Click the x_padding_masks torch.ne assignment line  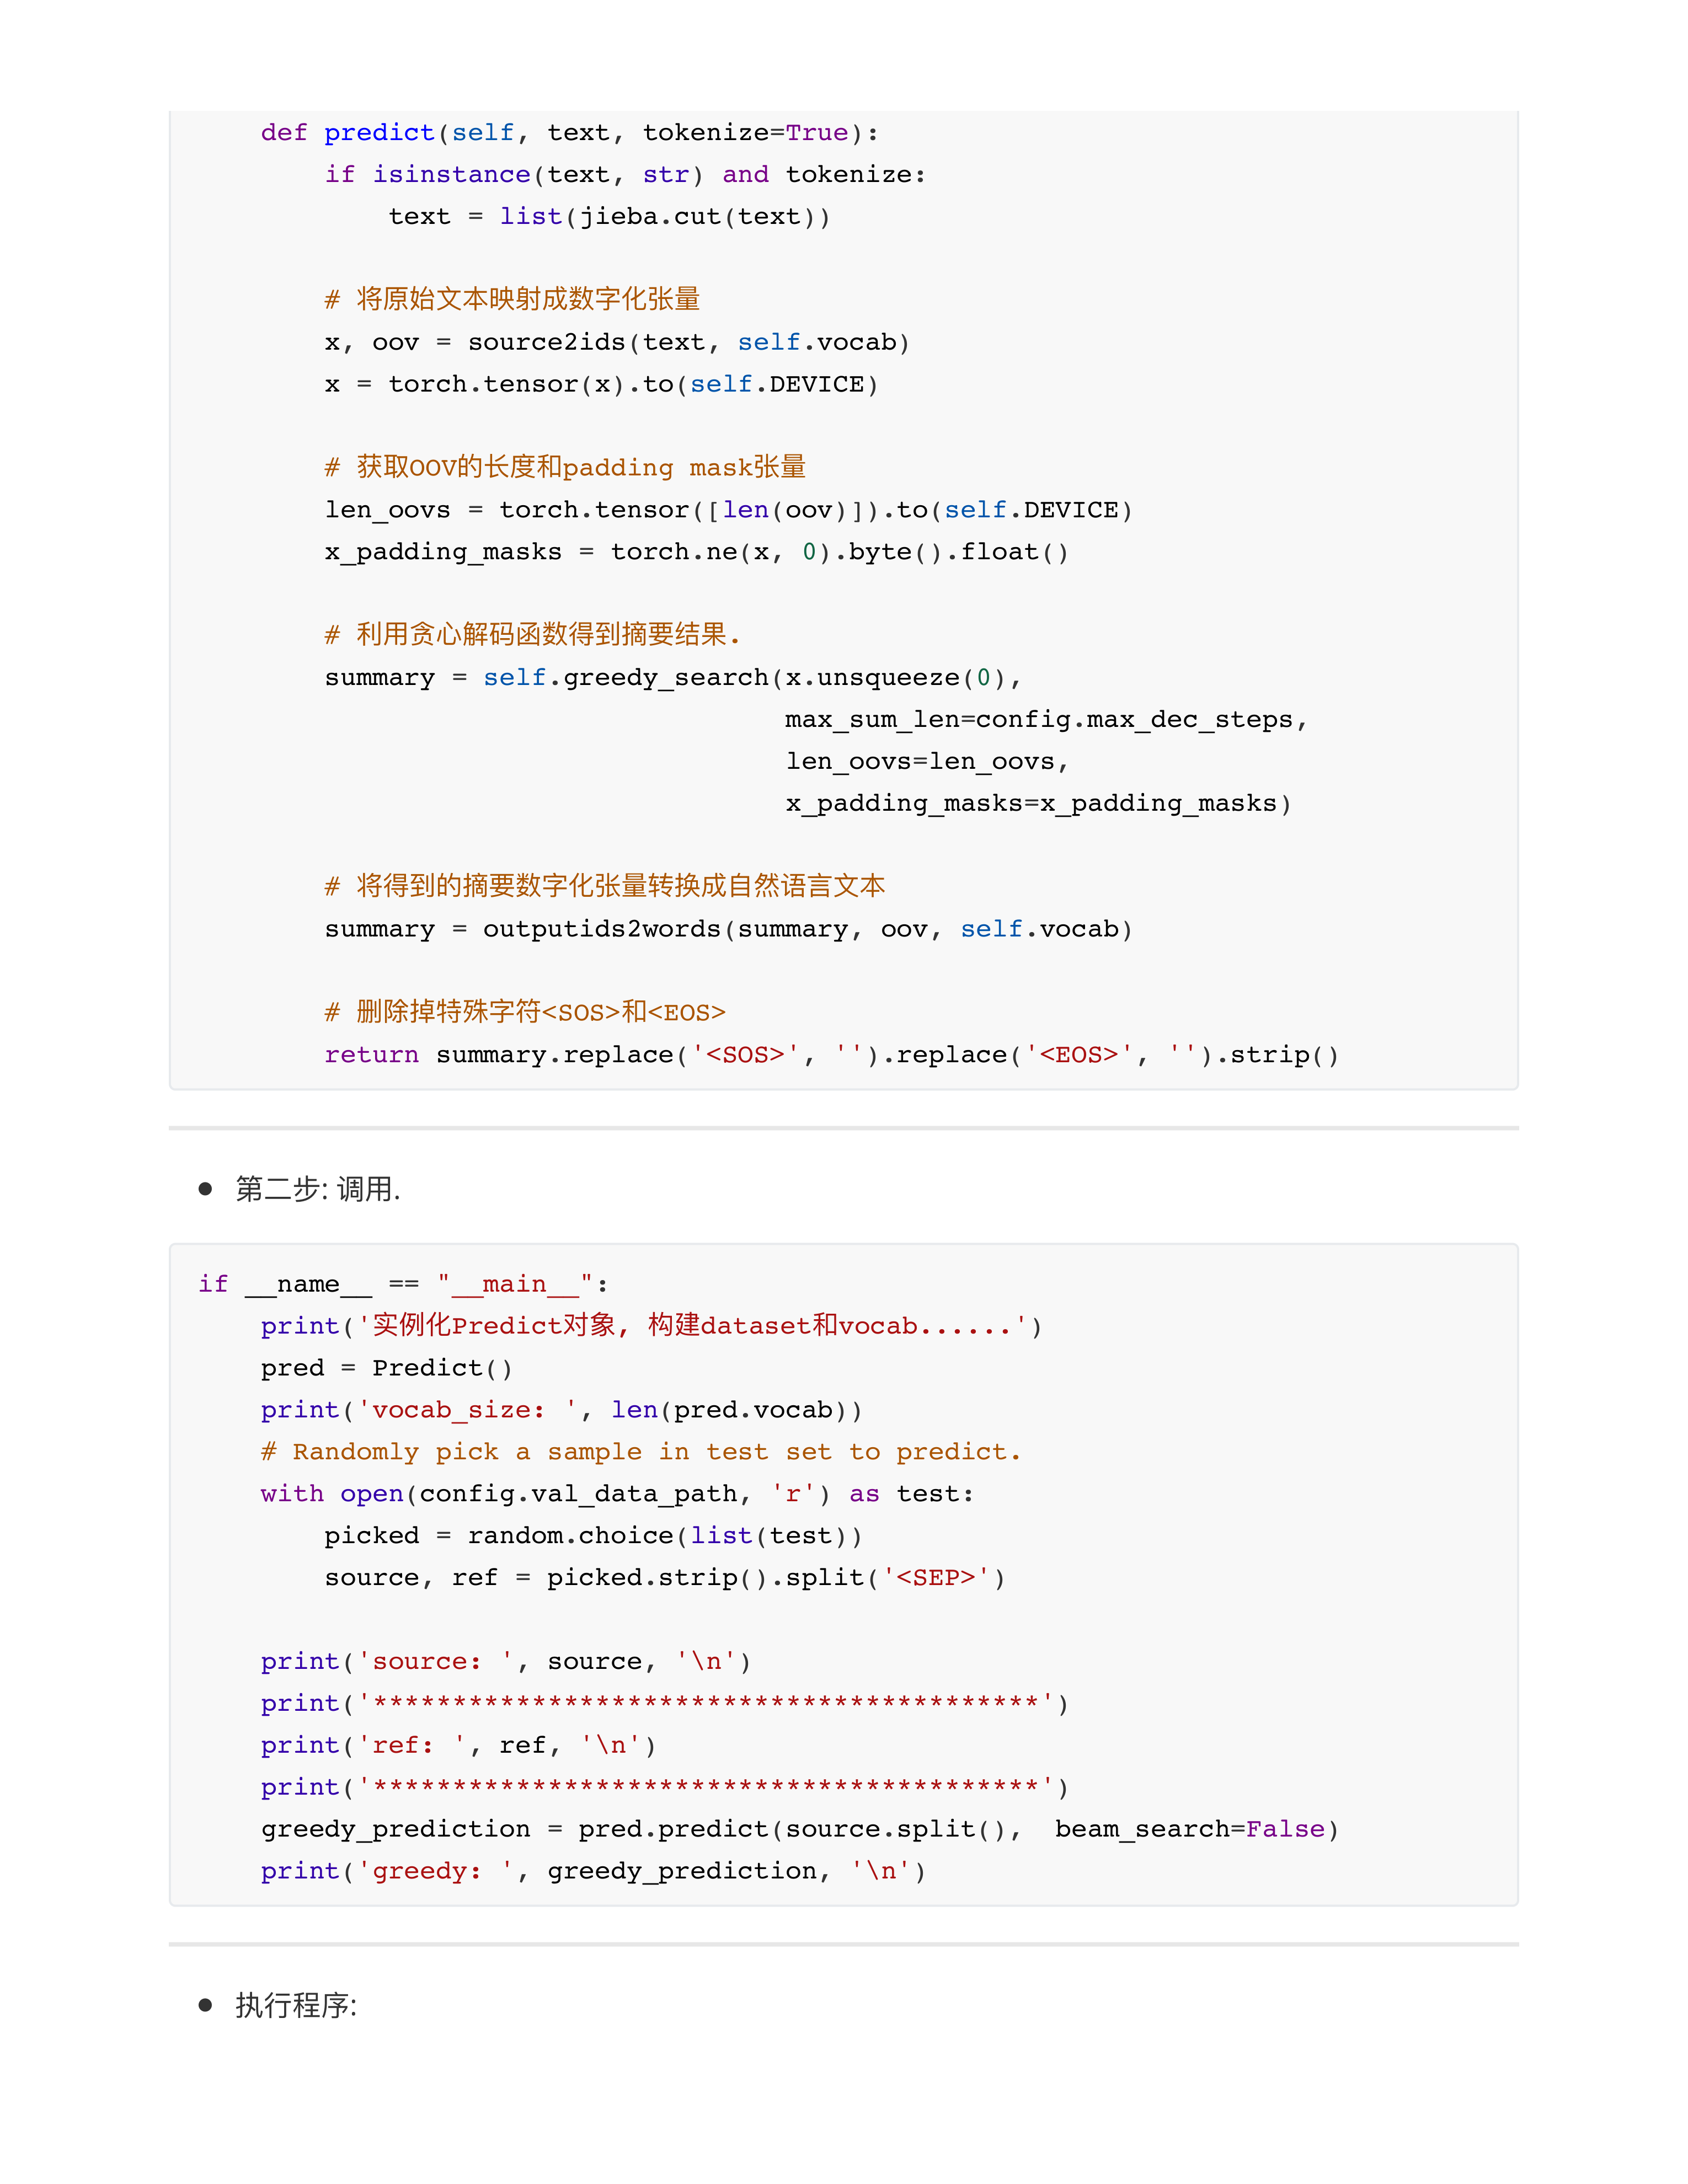[696, 553]
